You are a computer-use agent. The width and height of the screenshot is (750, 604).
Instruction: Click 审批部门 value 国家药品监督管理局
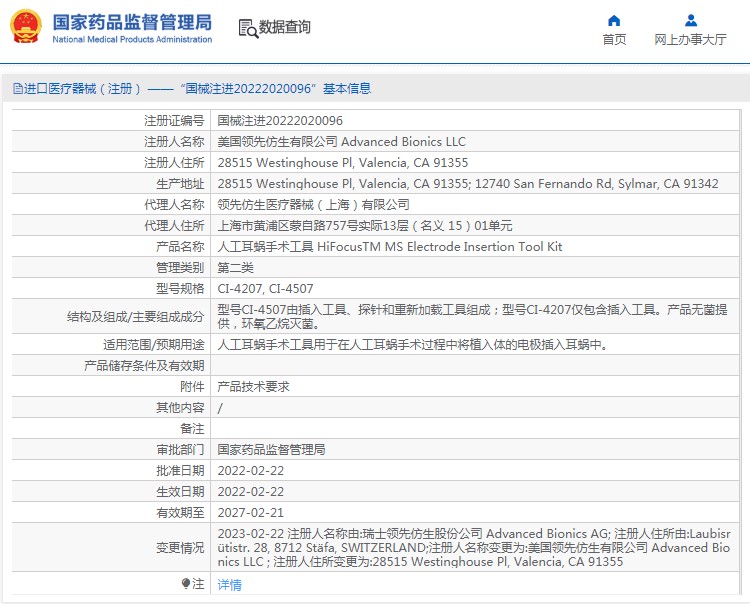[x=271, y=450]
